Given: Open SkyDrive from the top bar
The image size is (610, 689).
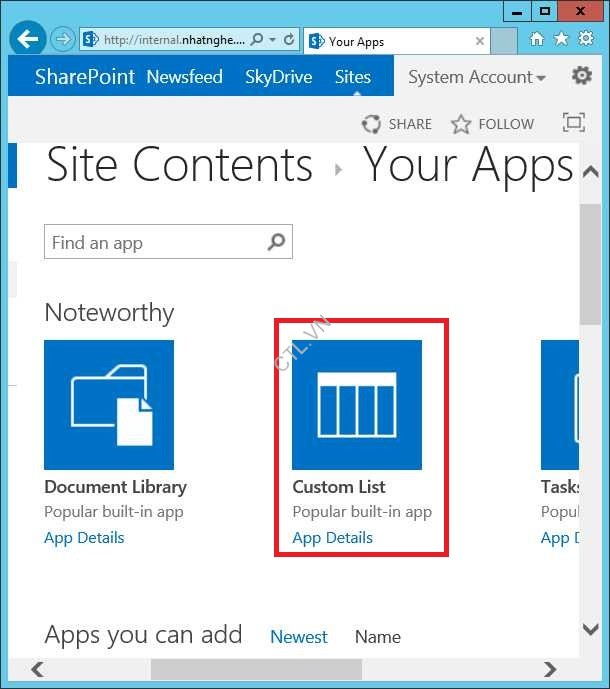Looking at the screenshot, I should 278,77.
